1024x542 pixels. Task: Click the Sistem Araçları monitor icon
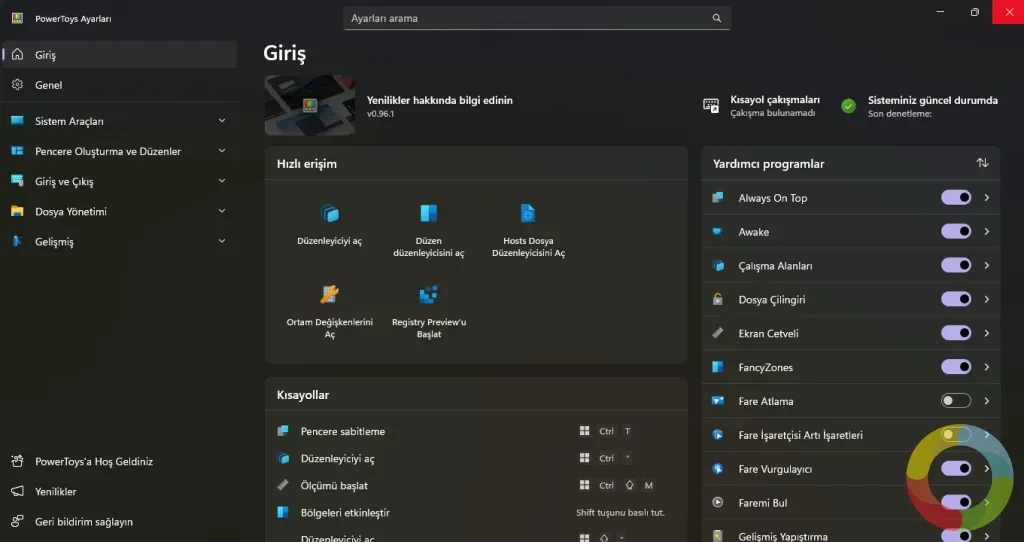click(x=18, y=120)
